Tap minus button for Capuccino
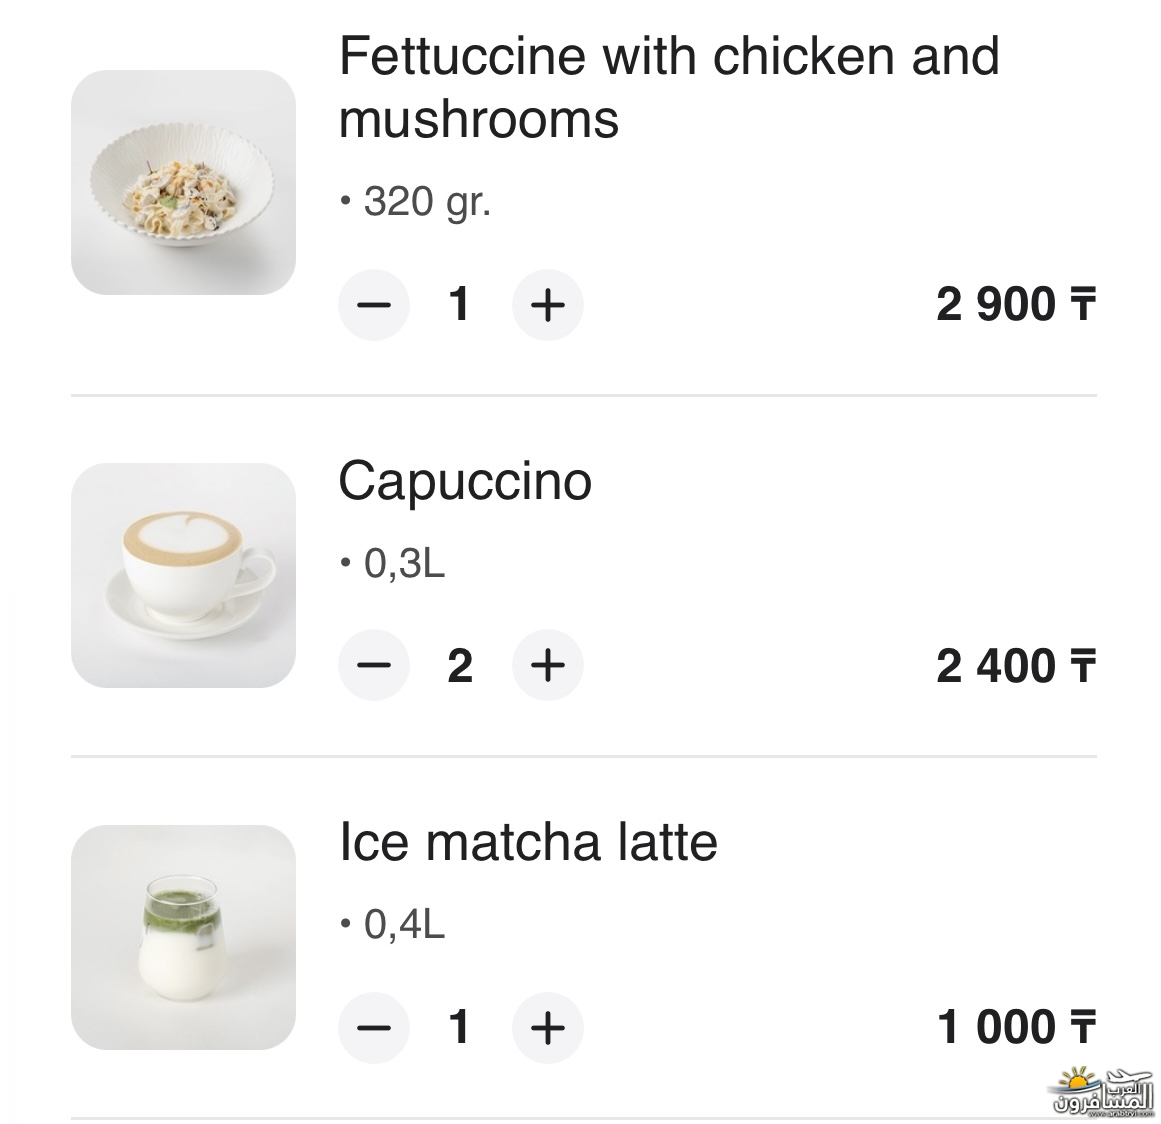The width and height of the screenshot is (1161, 1124). (374, 665)
